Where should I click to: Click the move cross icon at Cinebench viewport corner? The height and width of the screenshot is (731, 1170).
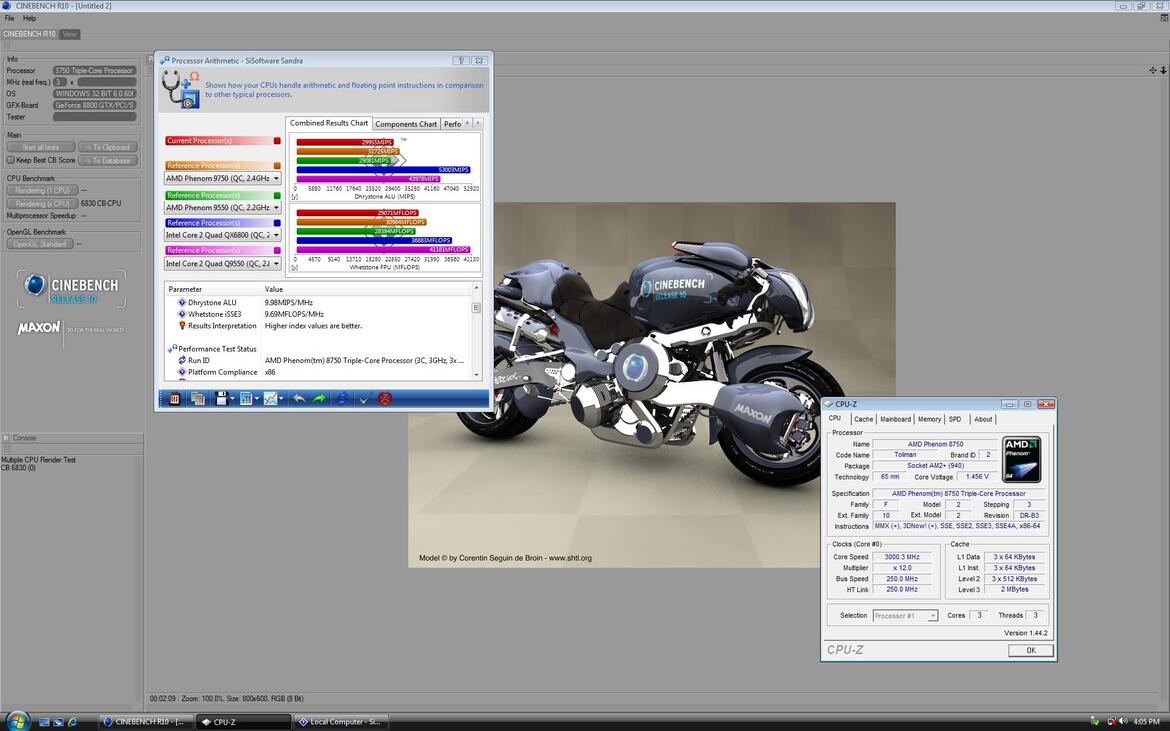[x=1153, y=70]
